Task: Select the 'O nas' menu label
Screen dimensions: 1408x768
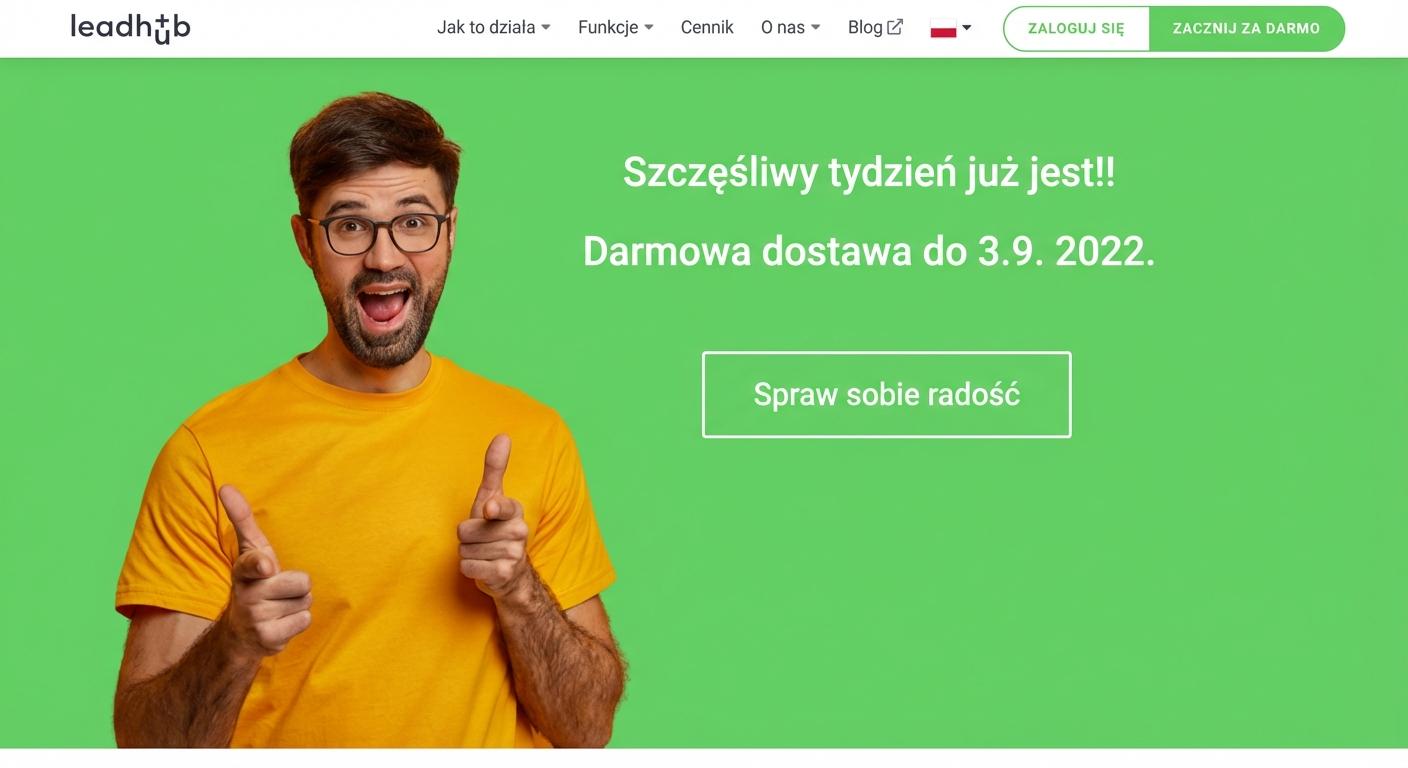Action: click(783, 28)
